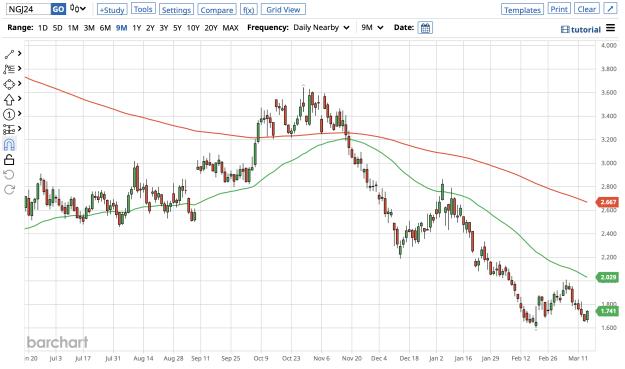625x369 pixels.
Task: Select the arrow marker tool icon
Action: click(9, 99)
